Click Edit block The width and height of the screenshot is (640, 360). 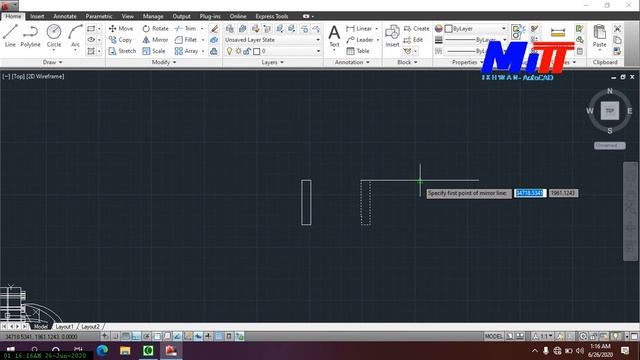[x=413, y=40]
